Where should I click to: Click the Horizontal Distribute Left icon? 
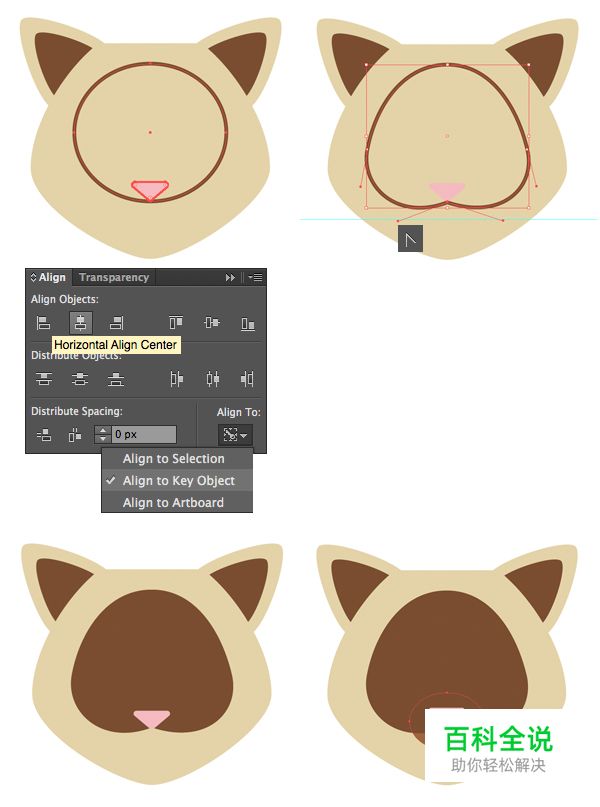[176, 379]
